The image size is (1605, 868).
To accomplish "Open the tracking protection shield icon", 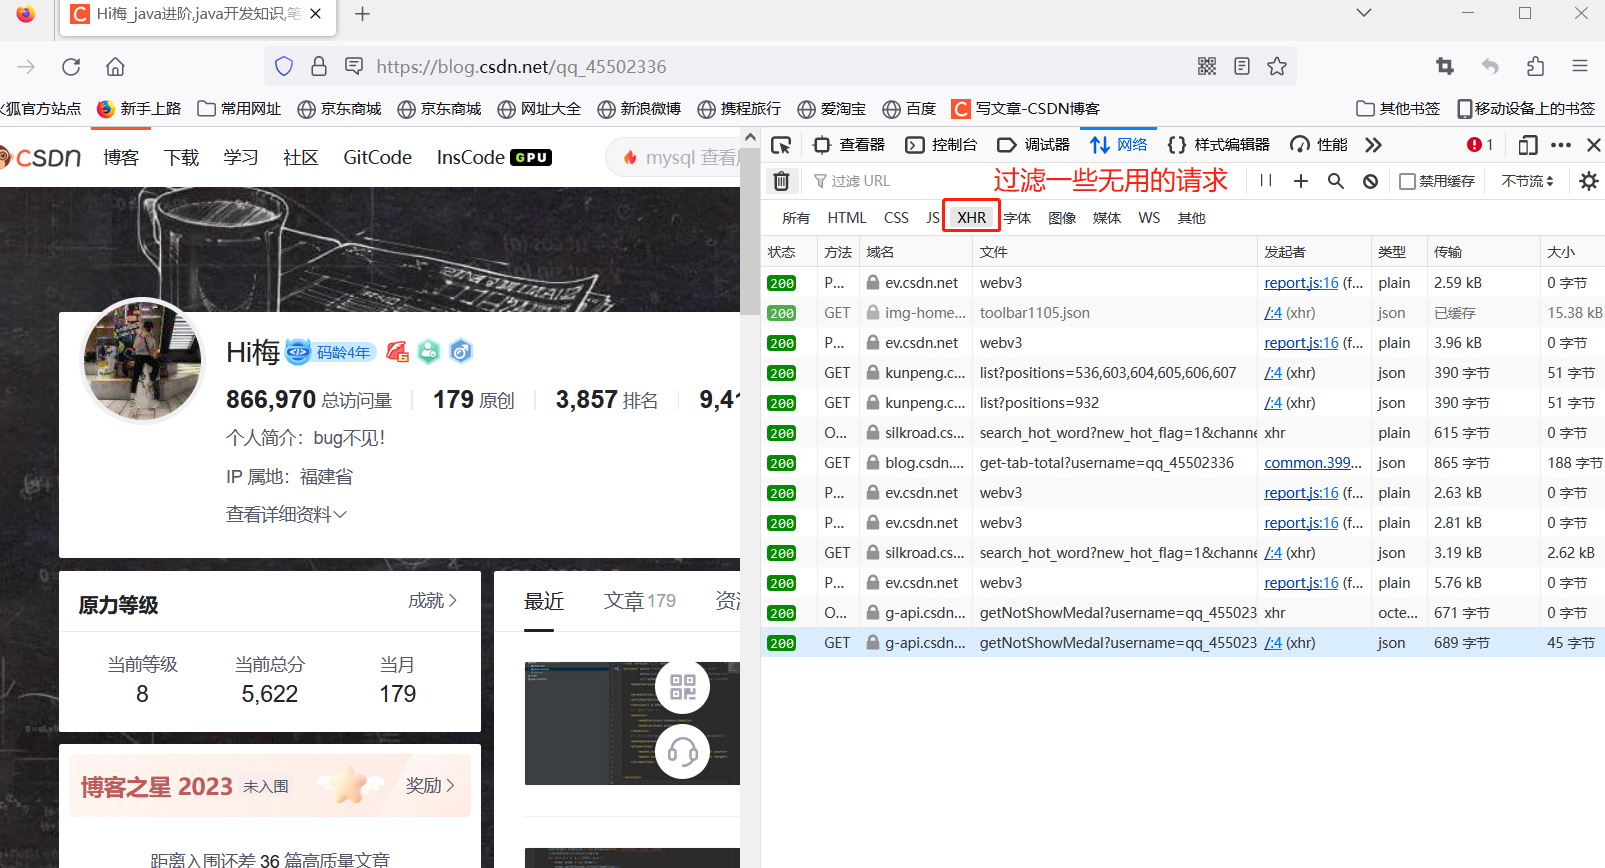I will pyautogui.click(x=284, y=67).
